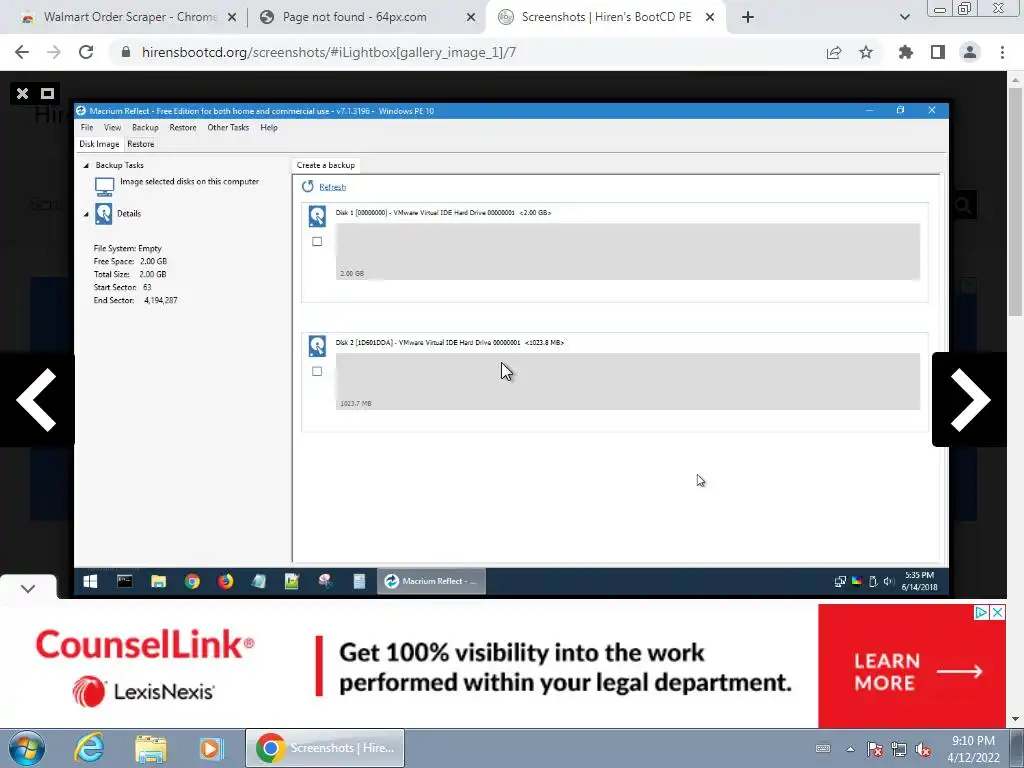The height and width of the screenshot is (768, 1024).
Task: Click the Image selected disks computer icon
Action: coord(104,187)
